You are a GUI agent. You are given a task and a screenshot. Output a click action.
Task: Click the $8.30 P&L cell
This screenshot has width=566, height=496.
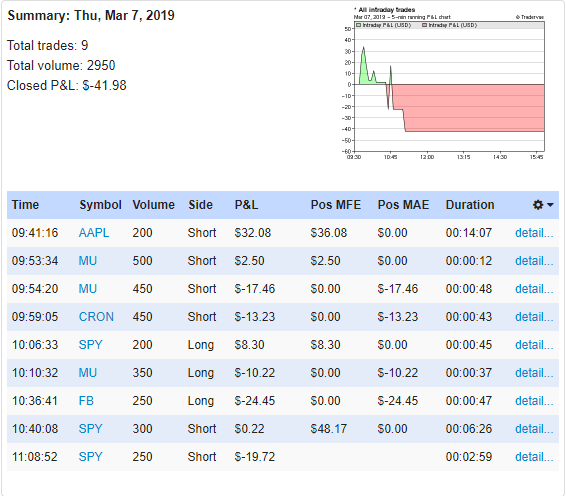pos(249,345)
